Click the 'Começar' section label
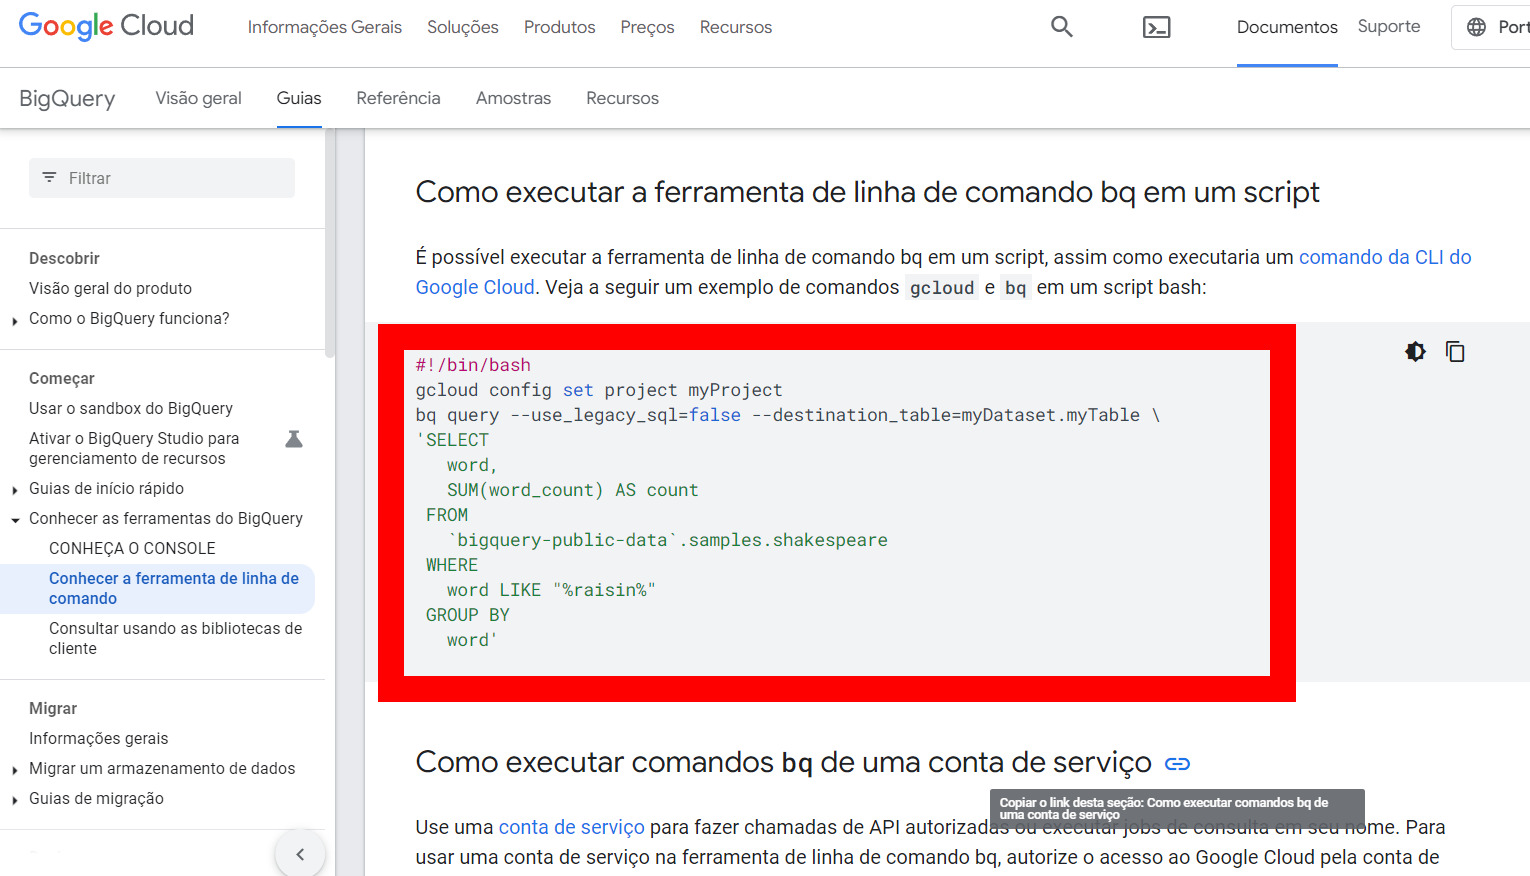The height and width of the screenshot is (876, 1530). point(62,378)
